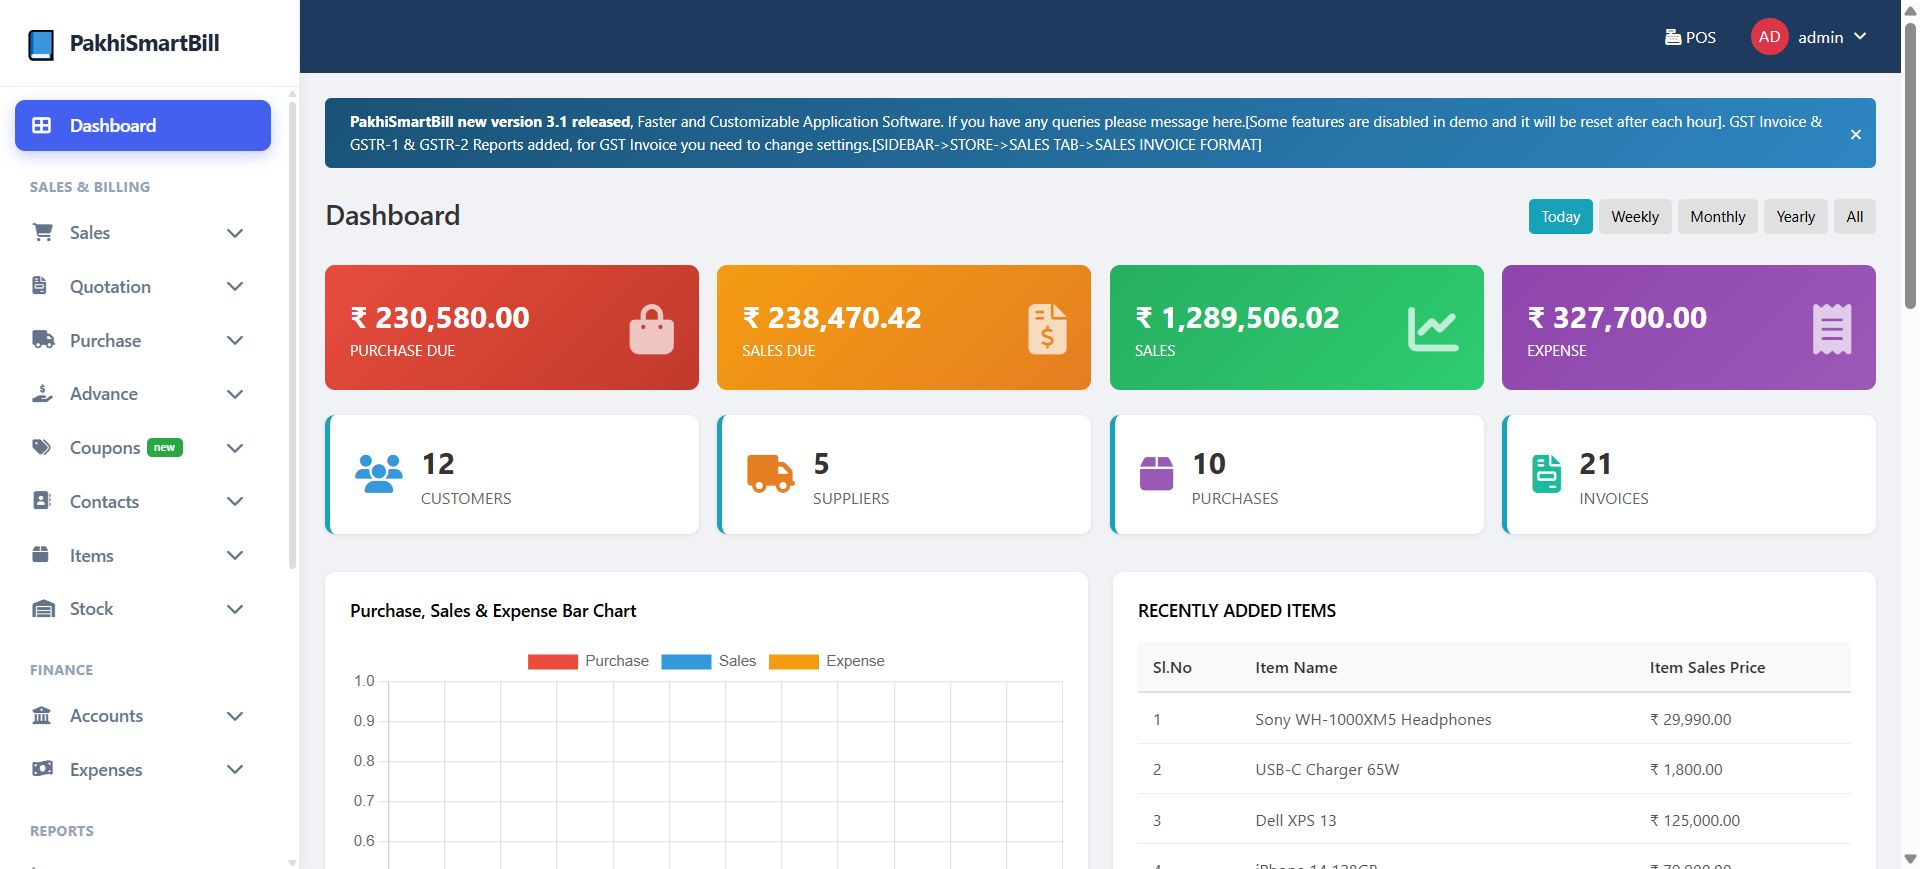Open the POS link in header

(1690, 37)
